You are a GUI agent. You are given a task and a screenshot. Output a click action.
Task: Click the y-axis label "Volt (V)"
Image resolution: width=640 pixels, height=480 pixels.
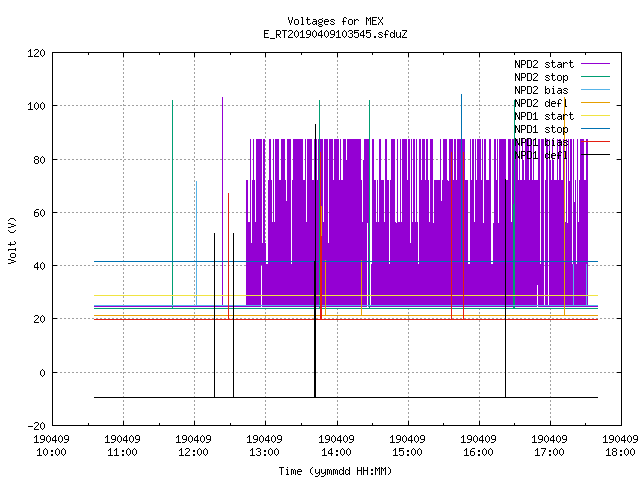tap(13, 240)
